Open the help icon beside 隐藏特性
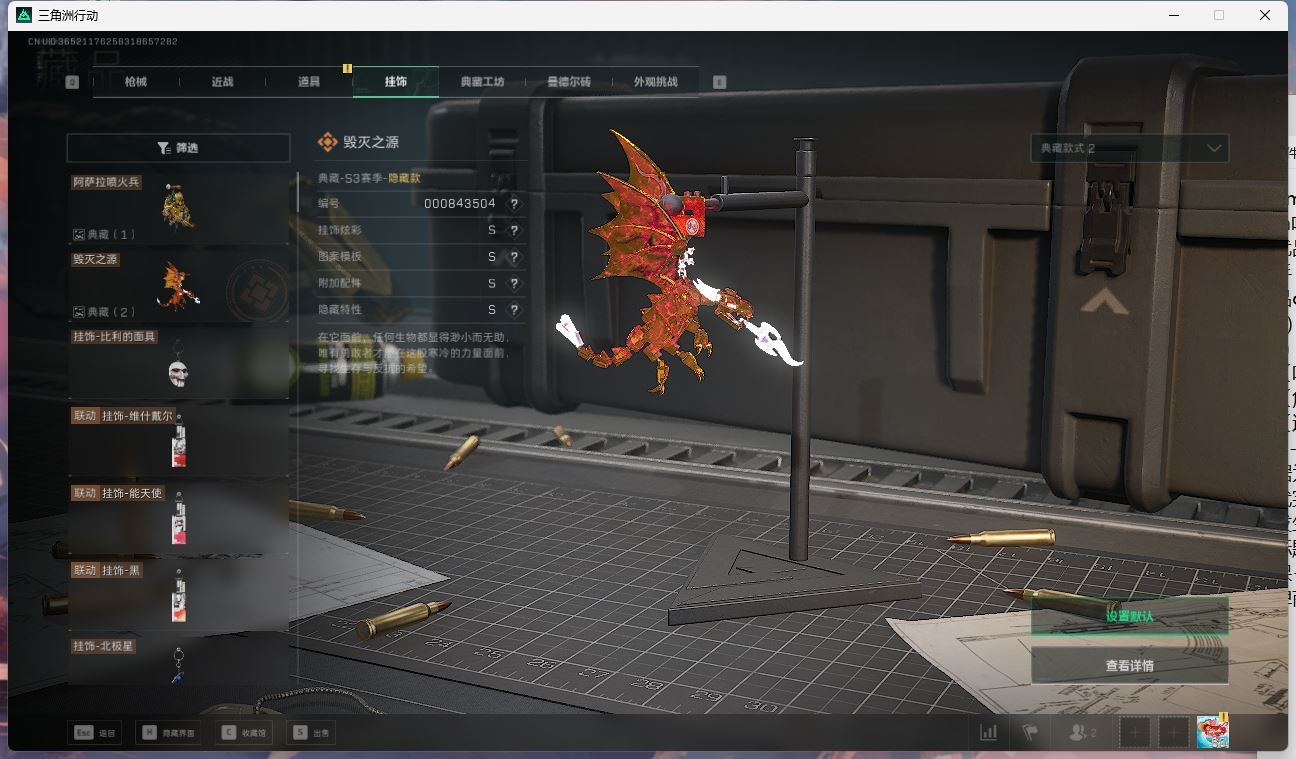The image size is (1296, 759). [x=514, y=310]
